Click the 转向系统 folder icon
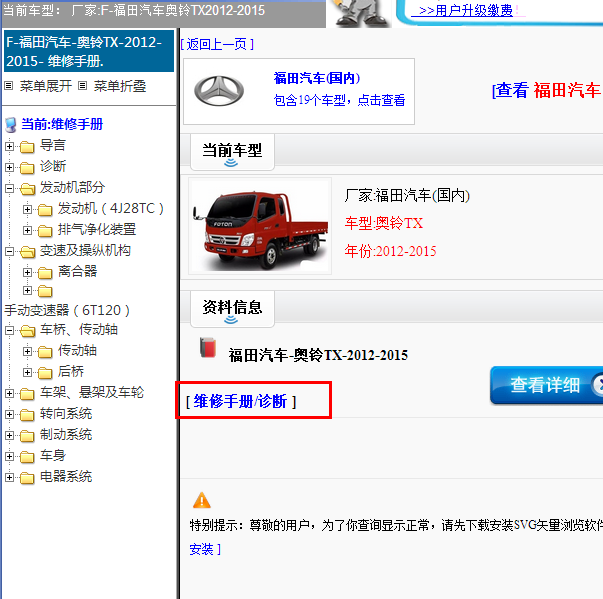This screenshot has height=599, width=603. pyautogui.click(x=27, y=414)
